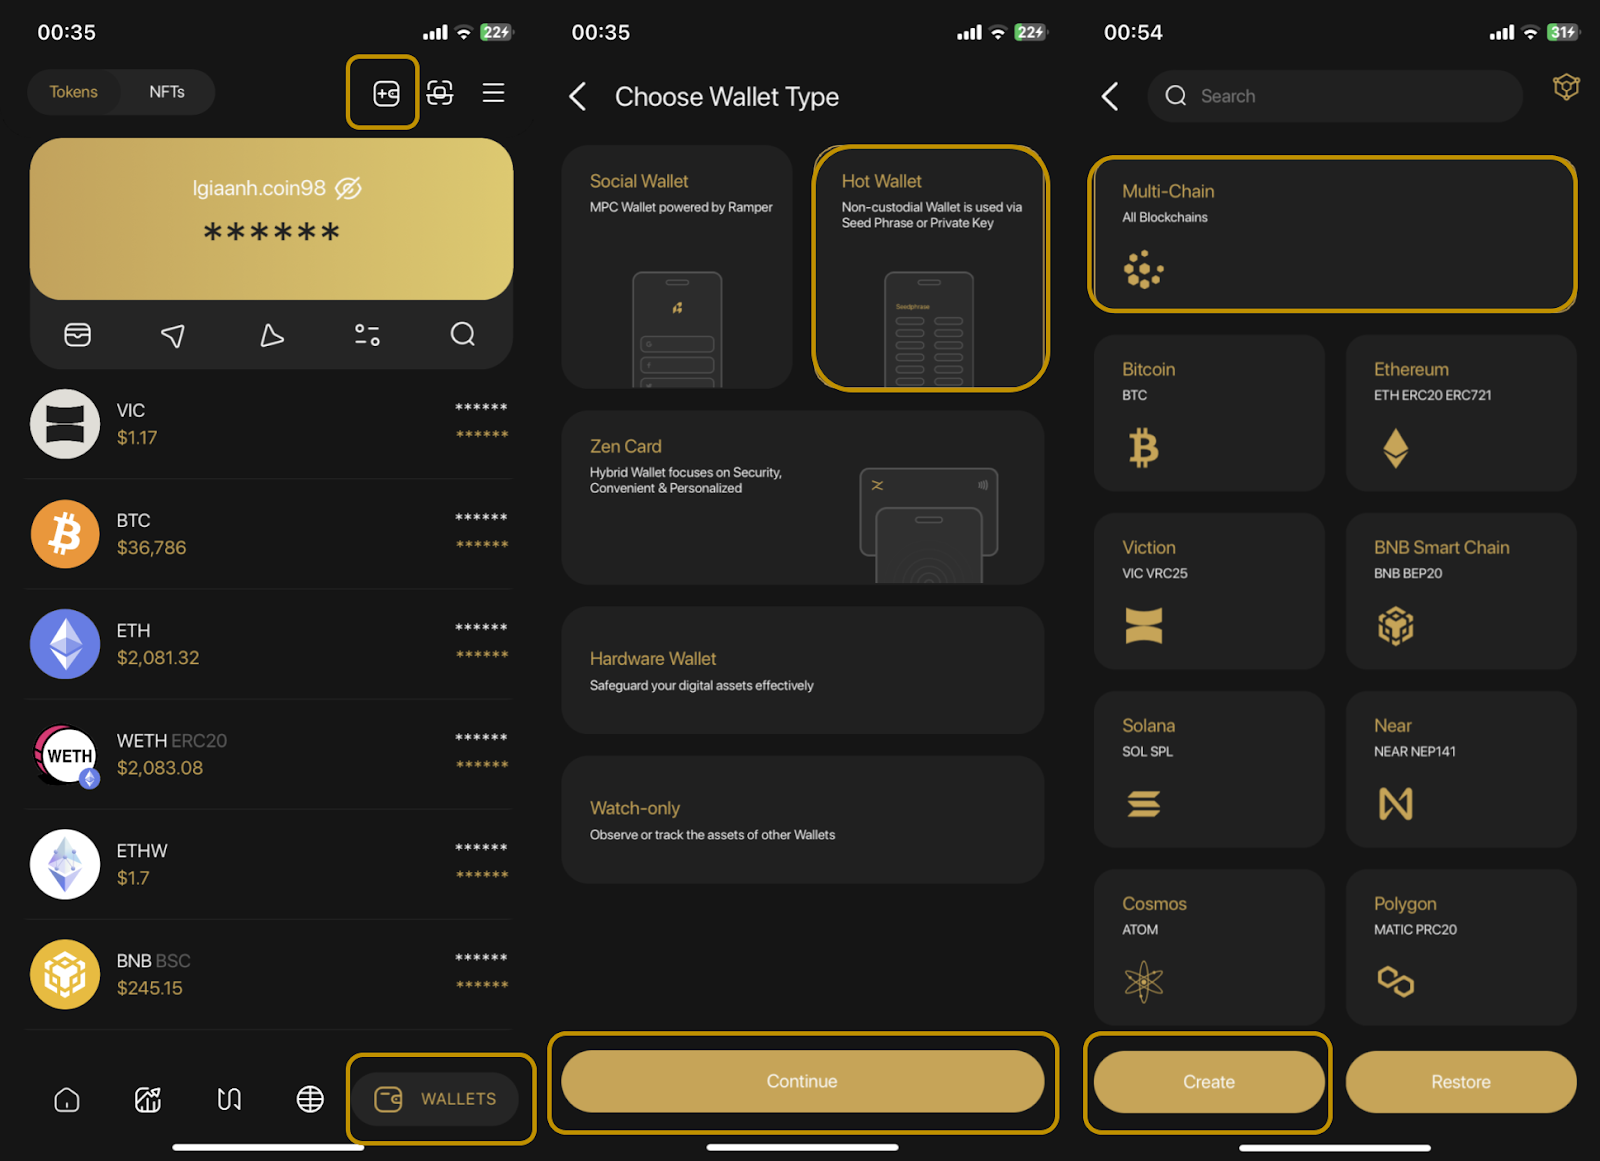This screenshot has height=1161, width=1600.
Task: Tap the Restore button
Action: click(1461, 1082)
